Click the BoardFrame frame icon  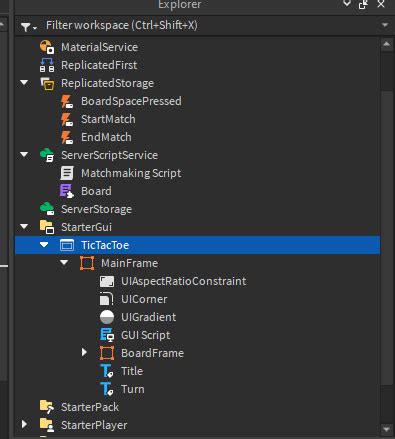(107, 353)
